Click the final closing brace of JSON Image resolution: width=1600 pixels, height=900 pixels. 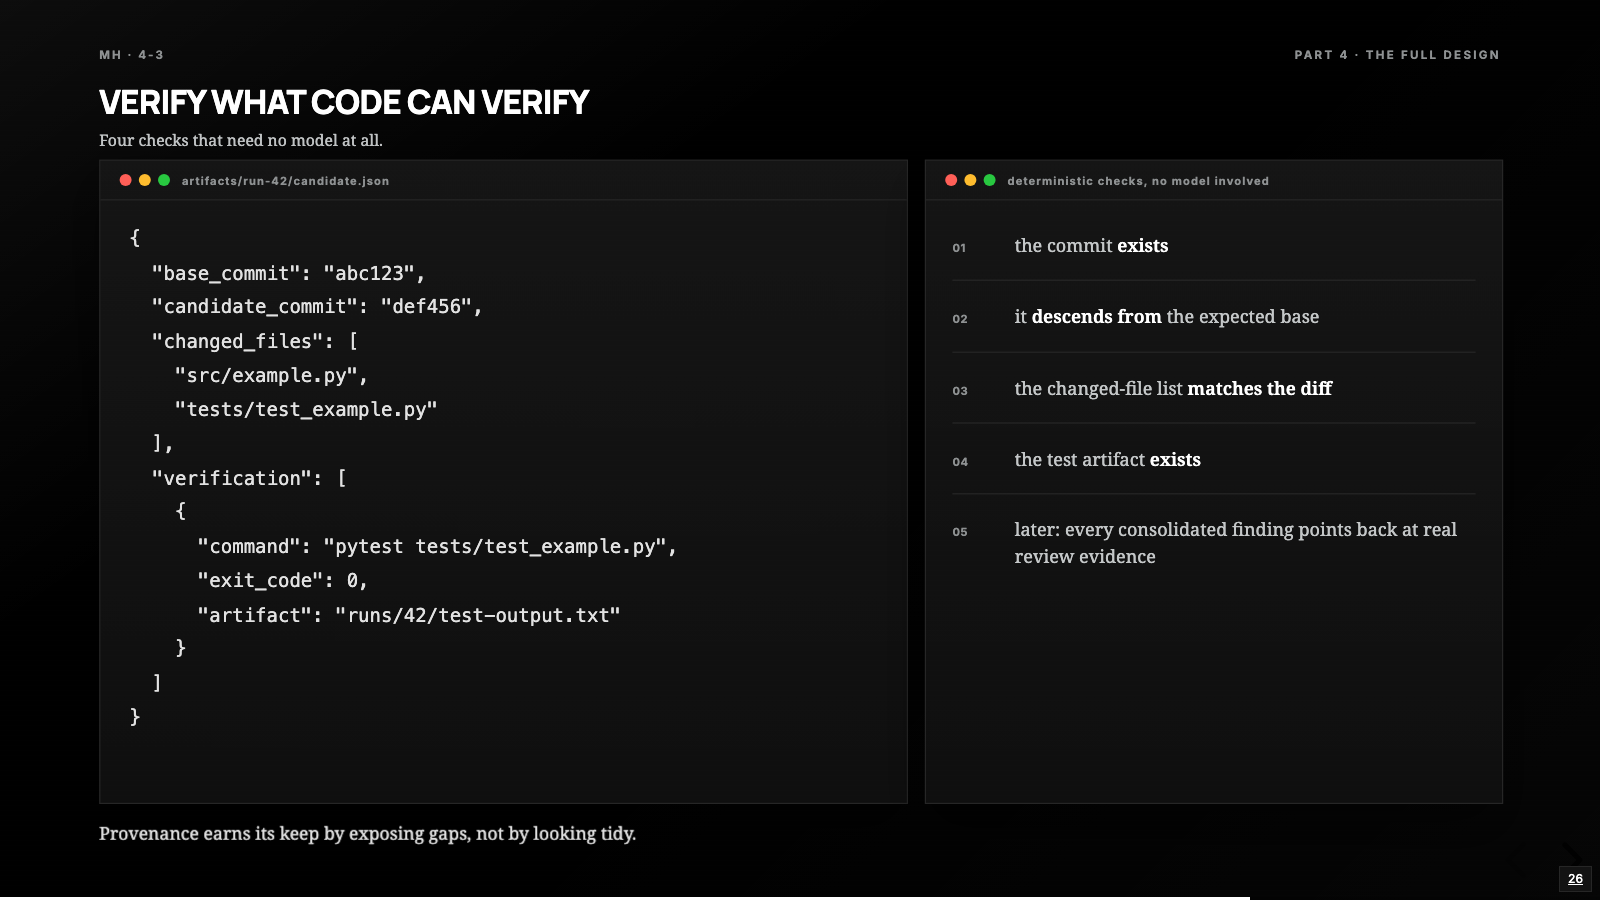point(135,717)
